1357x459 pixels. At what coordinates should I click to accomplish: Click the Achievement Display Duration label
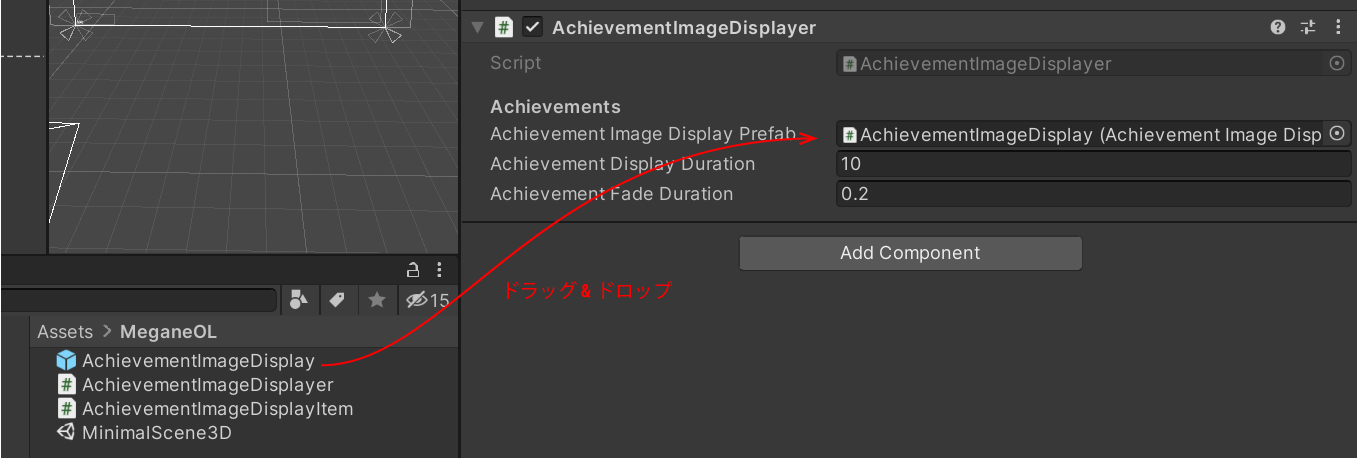tap(622, 164)
